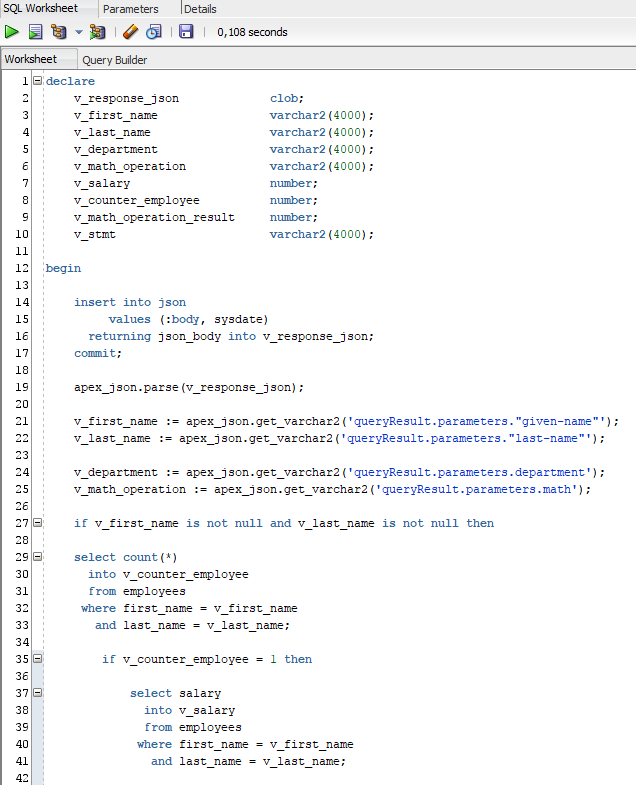Open Explain Plan dropdown arrow
Screen dimensions: 636x785
79,32
